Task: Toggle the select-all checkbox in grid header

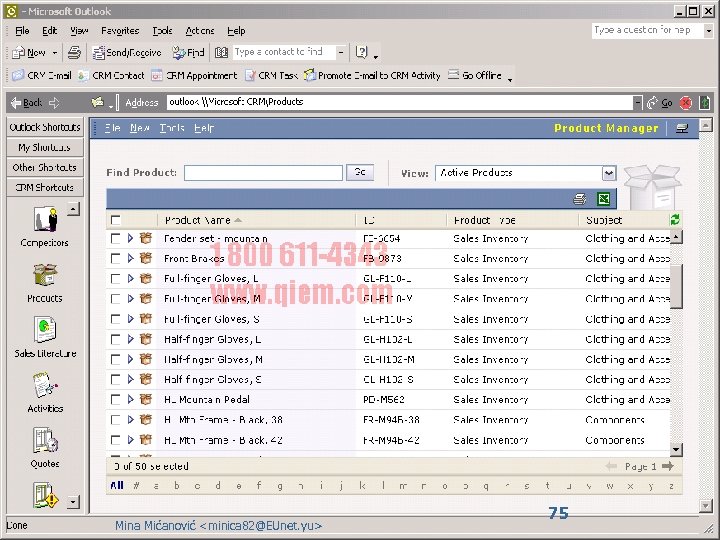Action: tap(116, 220)
